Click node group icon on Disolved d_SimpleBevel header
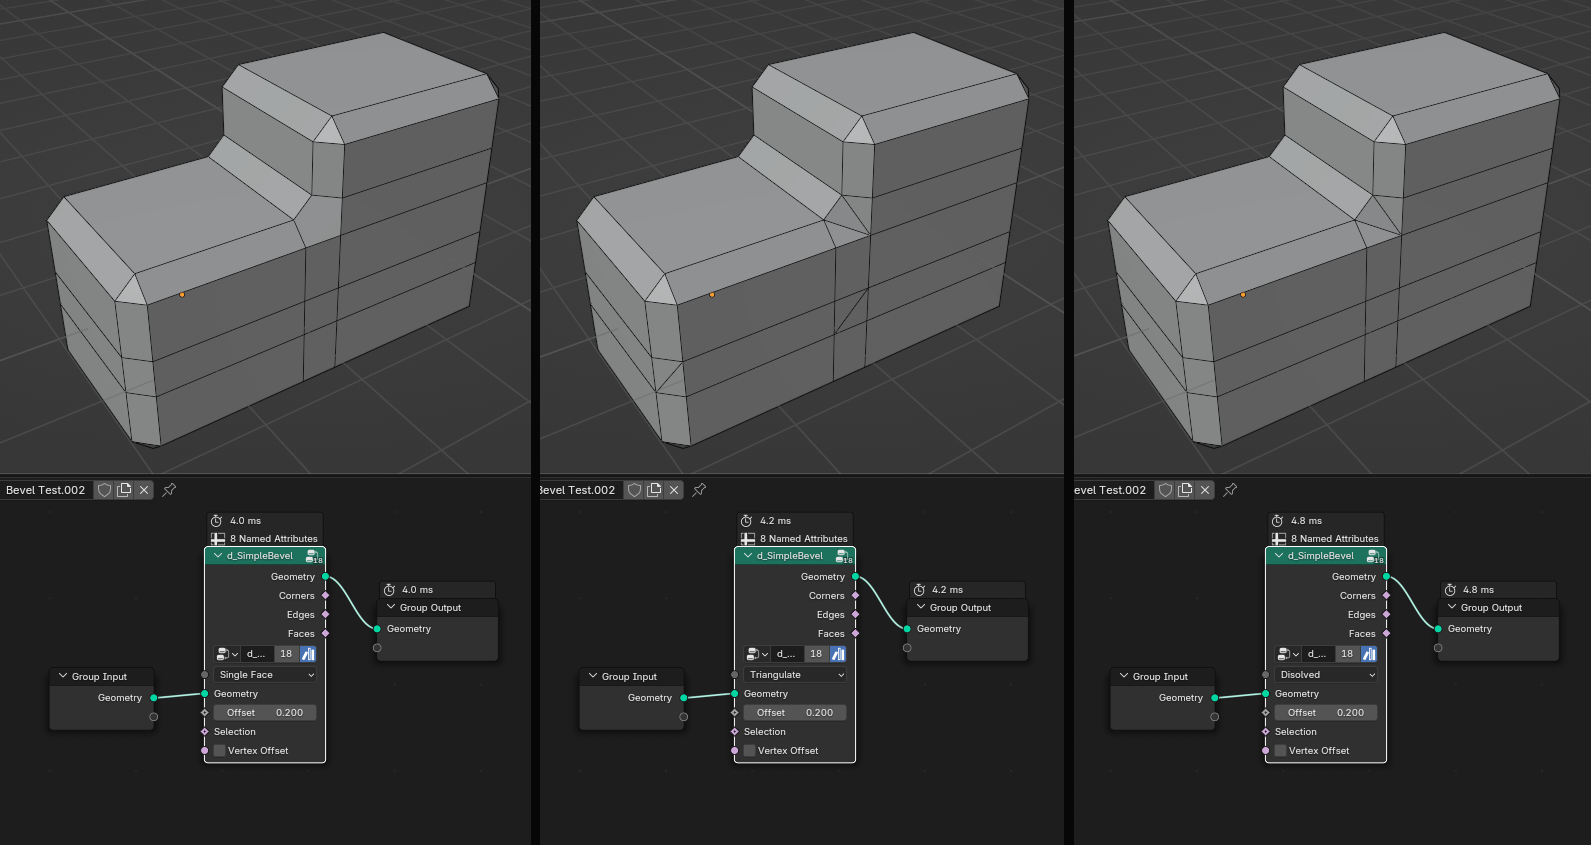Image resolution: width=1591 pixels, height=845 pixels. pos(1374,556)
